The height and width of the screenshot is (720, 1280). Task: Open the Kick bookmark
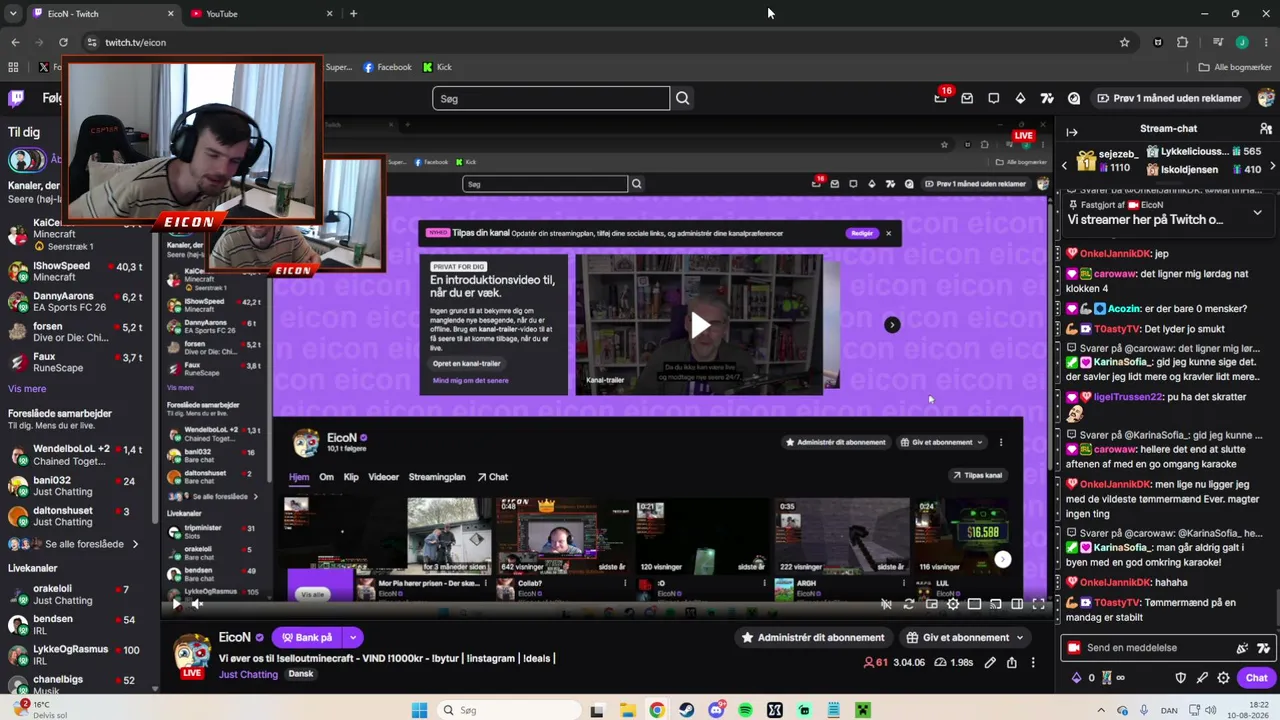click(x=437, y=67)
